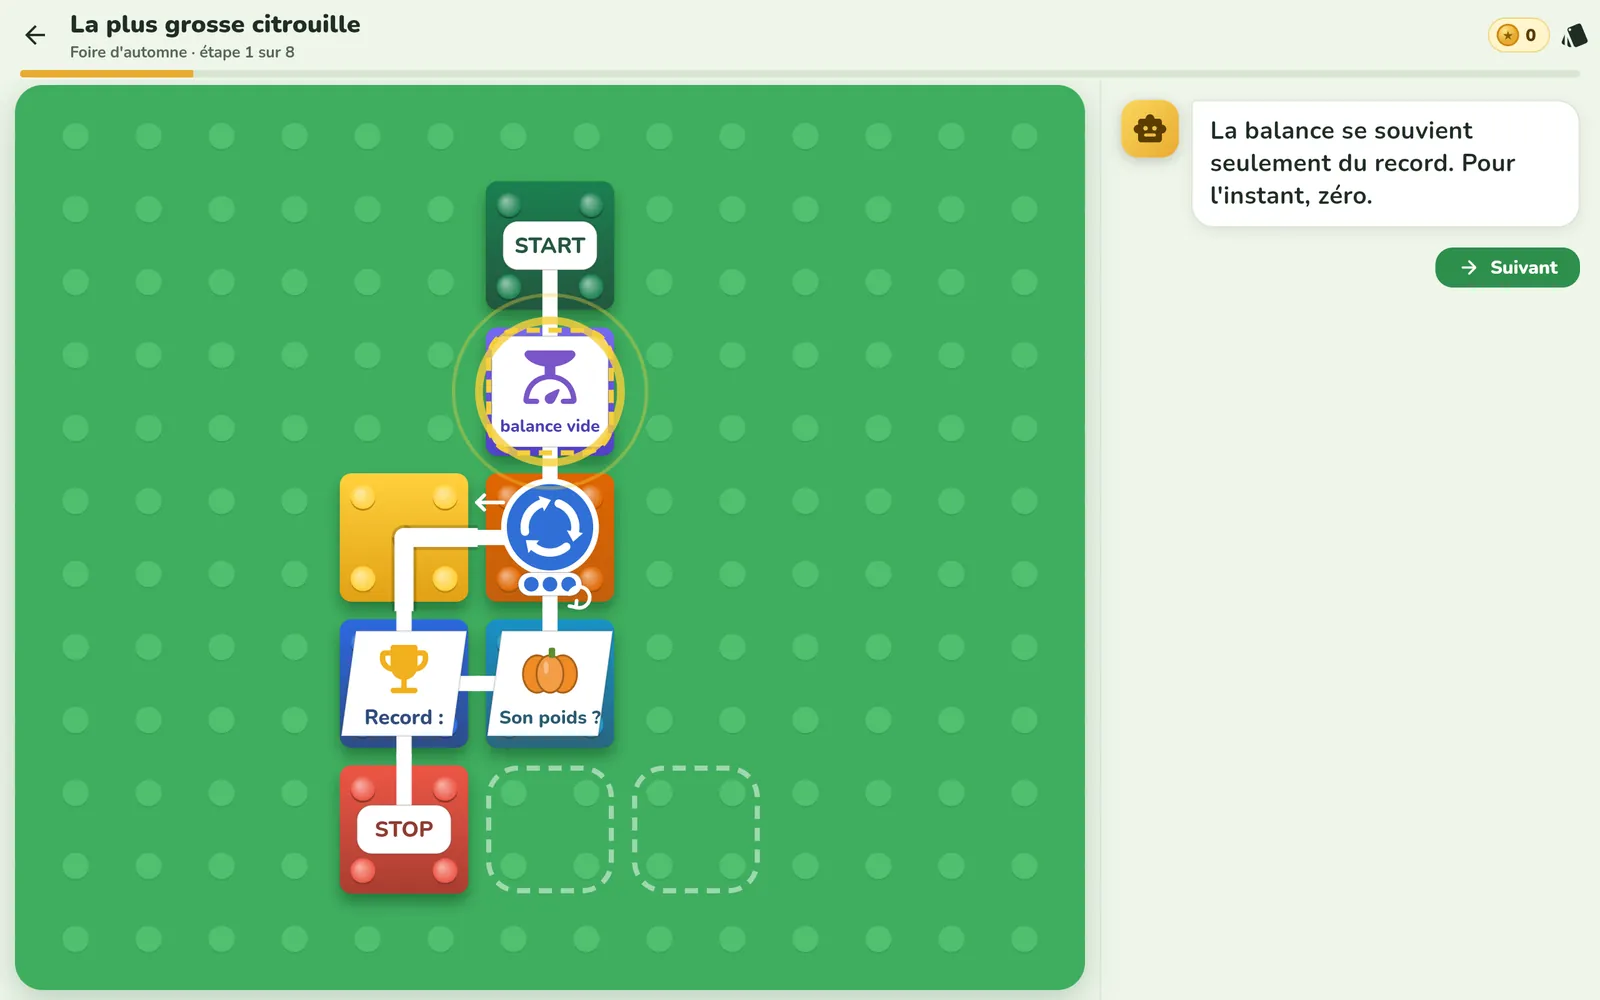The width and height of the screenshot is (1600, 1000).
Task: Click the empty dashed slot beside STOP
Action: (x=550, y=829)
